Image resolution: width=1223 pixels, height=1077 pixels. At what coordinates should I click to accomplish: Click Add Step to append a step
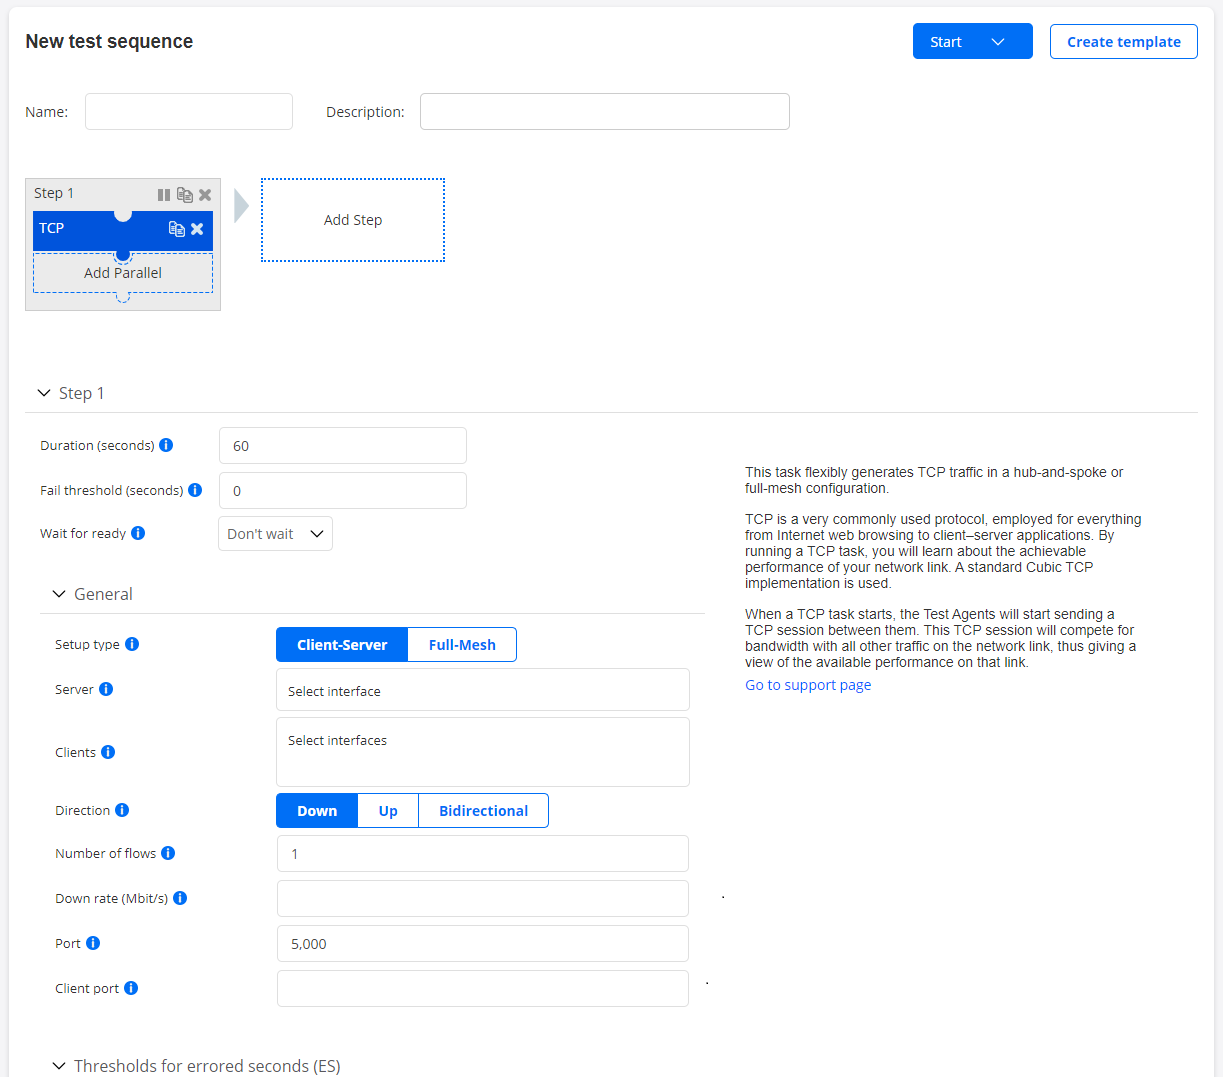pyautogui.click(x=352, y=219)
